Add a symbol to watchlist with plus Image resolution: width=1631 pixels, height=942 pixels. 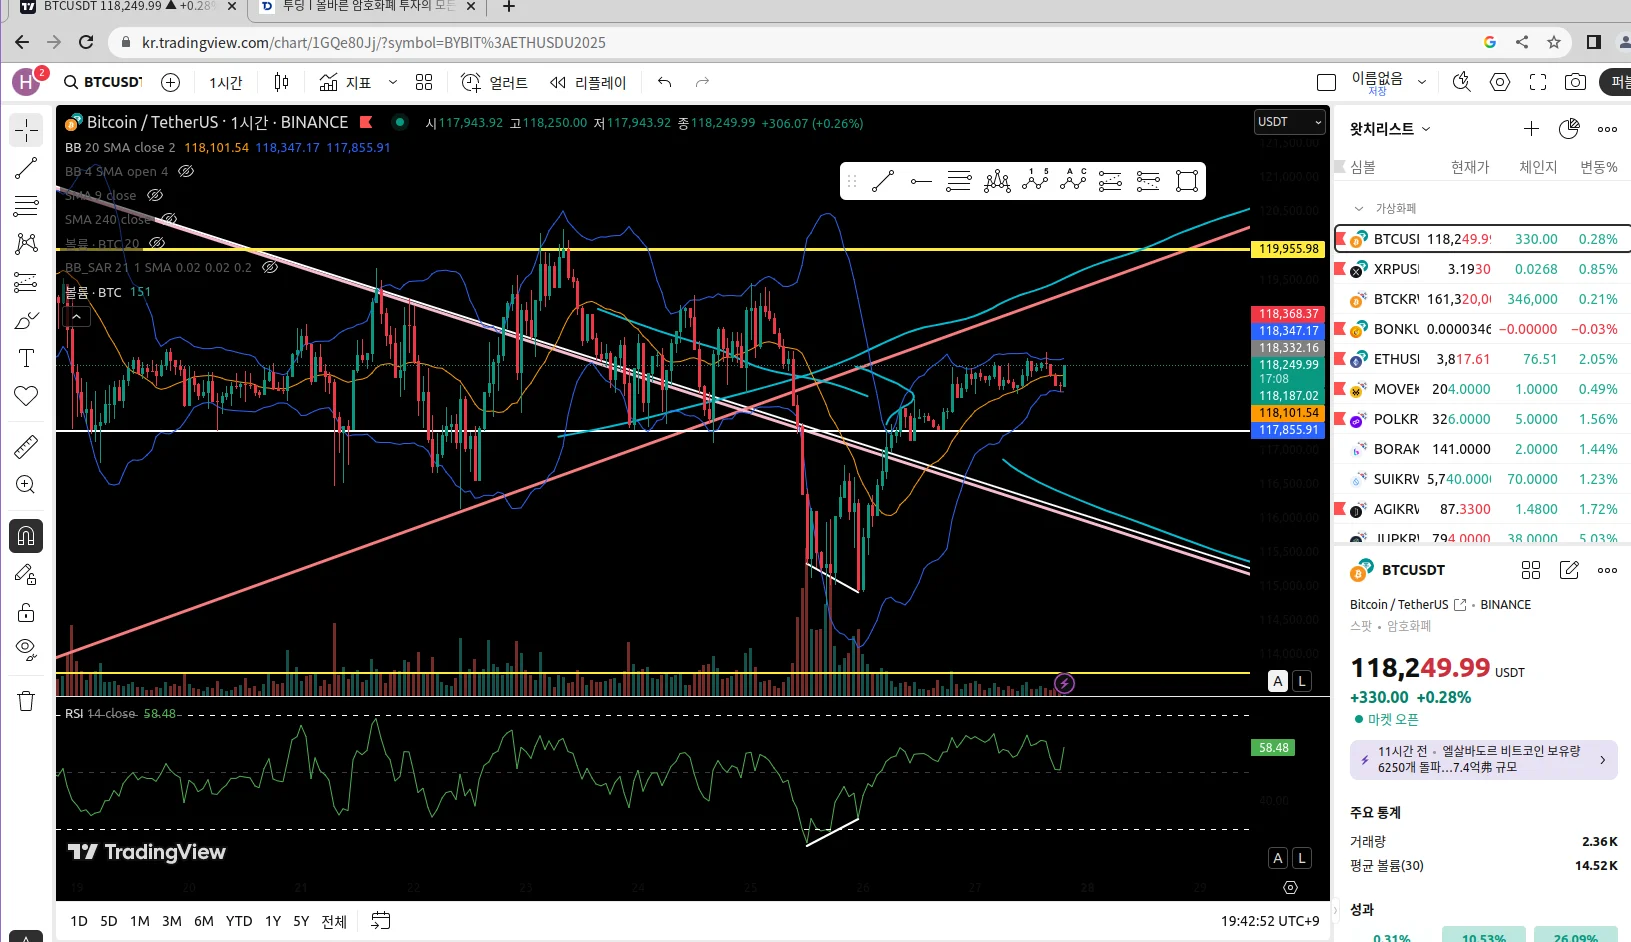pos(1531,128)
